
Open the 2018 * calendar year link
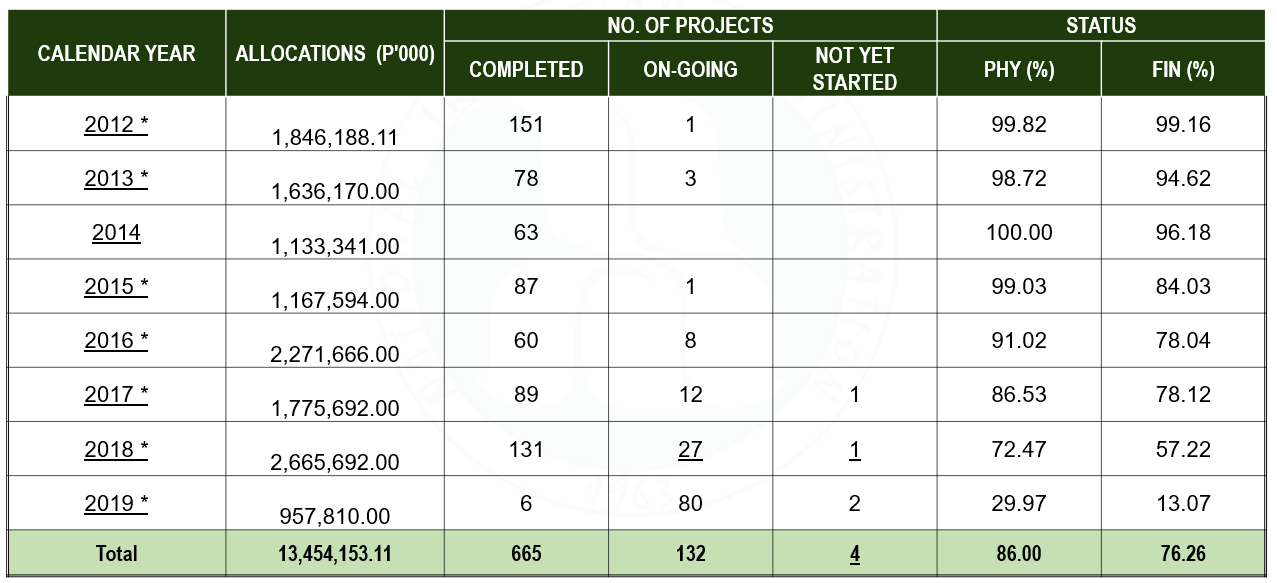[116, 449]
